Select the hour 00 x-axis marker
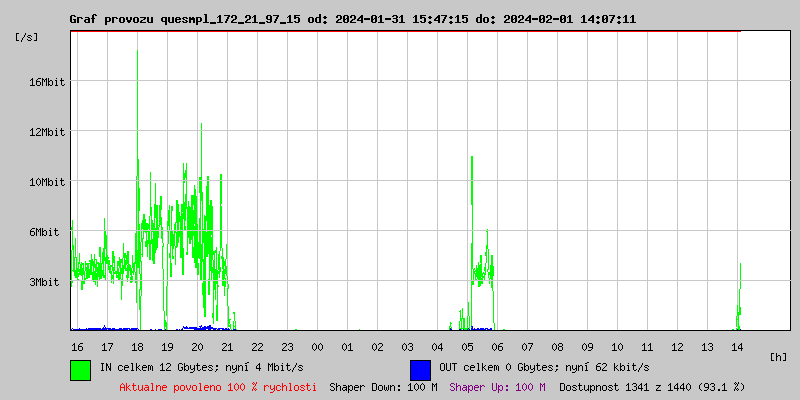 coord(317,347)
